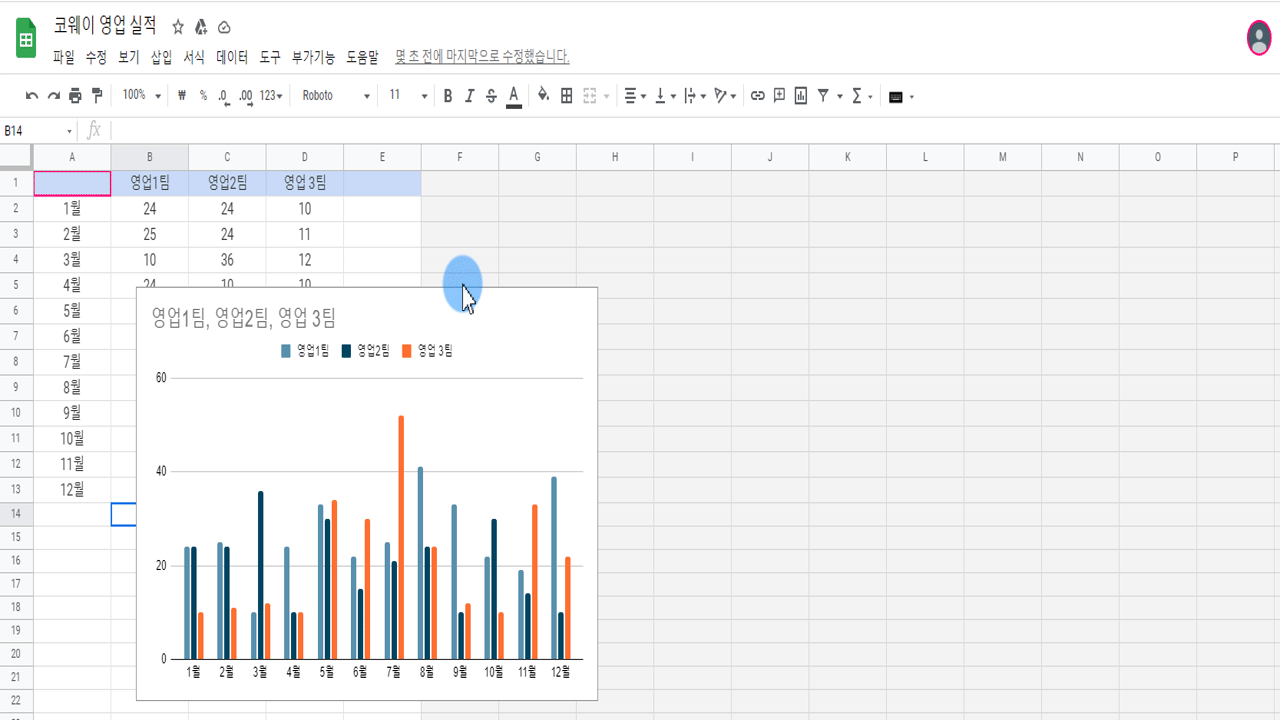1280x720 pixels.
Task: Open the 보기 menu
Action: [129, 58]
